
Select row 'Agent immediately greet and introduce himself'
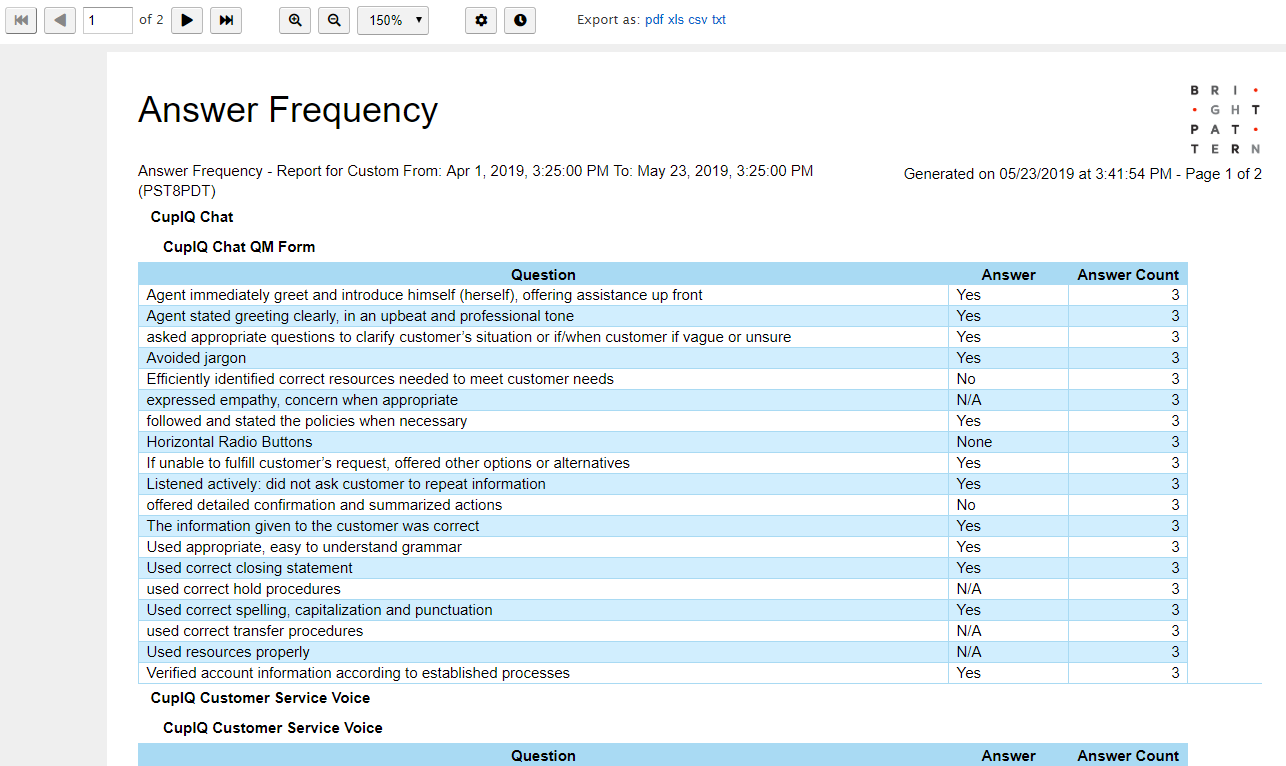click(663, 295)
